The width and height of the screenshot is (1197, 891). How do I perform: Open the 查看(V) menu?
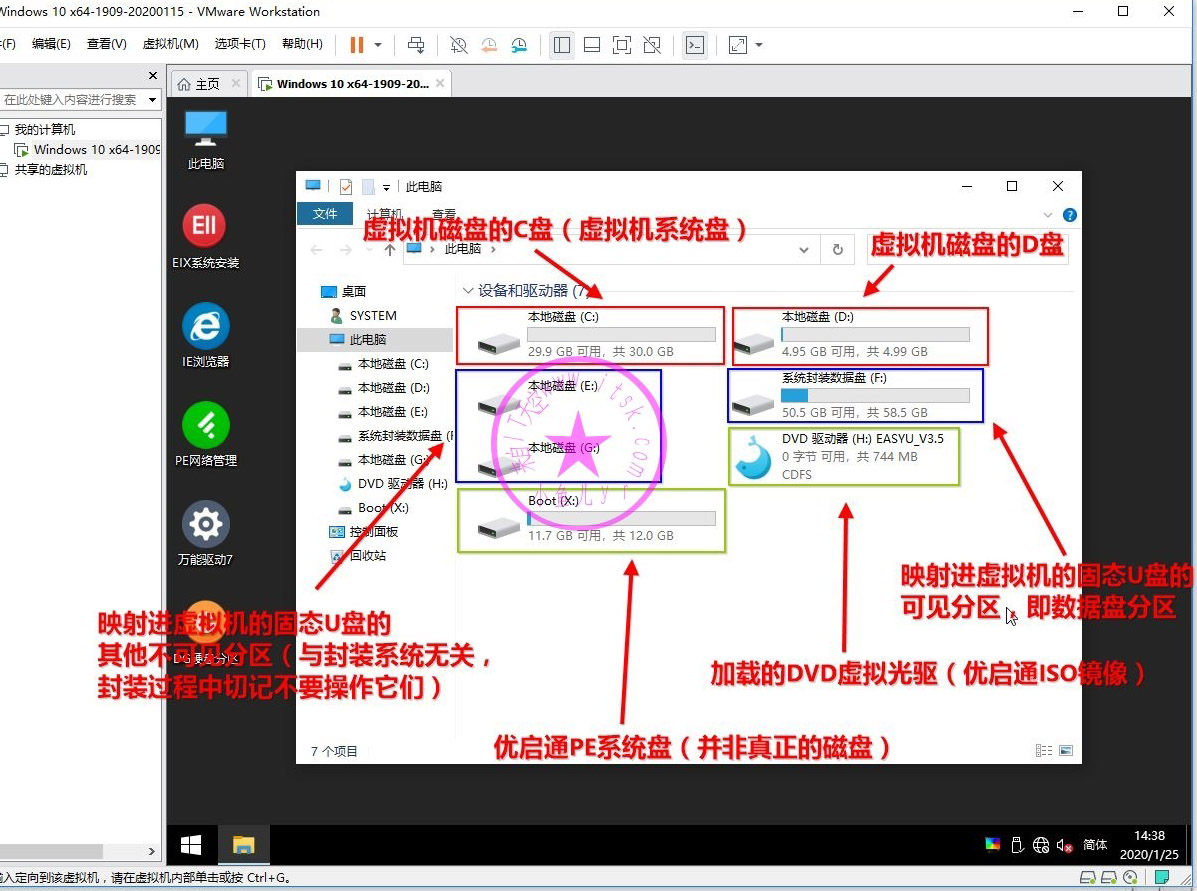pos(107,44)
